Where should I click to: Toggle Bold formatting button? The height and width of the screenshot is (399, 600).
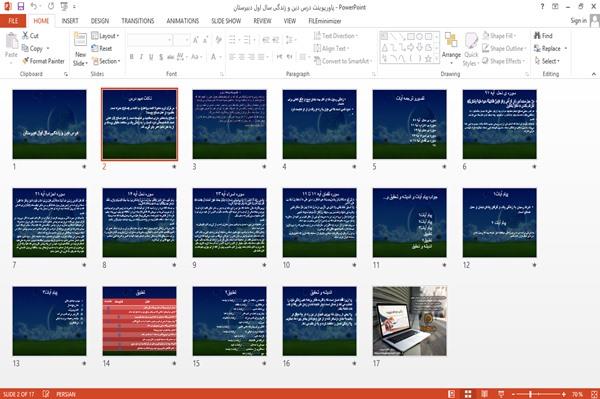(x=132, y=57)
